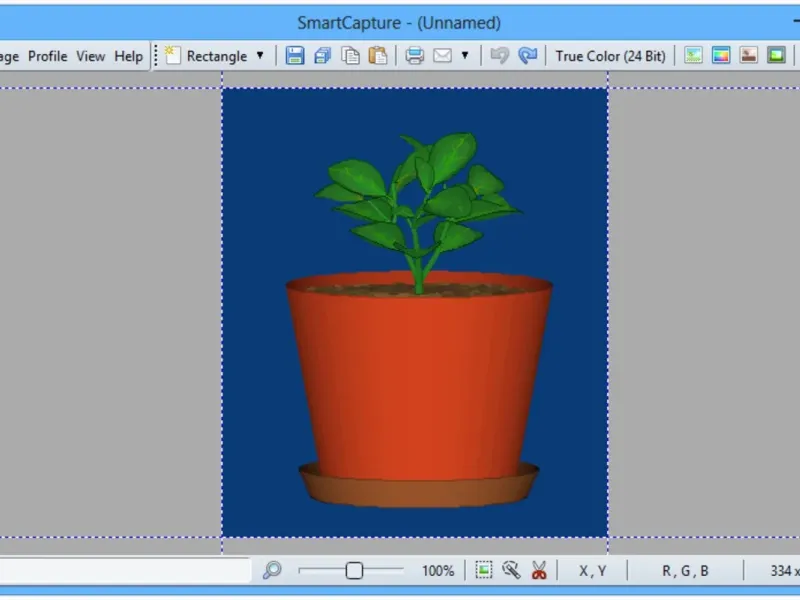Screen dimensions: 800x600
Task: Click the 100% zoom level label
Action: click(x=437, y=571)
